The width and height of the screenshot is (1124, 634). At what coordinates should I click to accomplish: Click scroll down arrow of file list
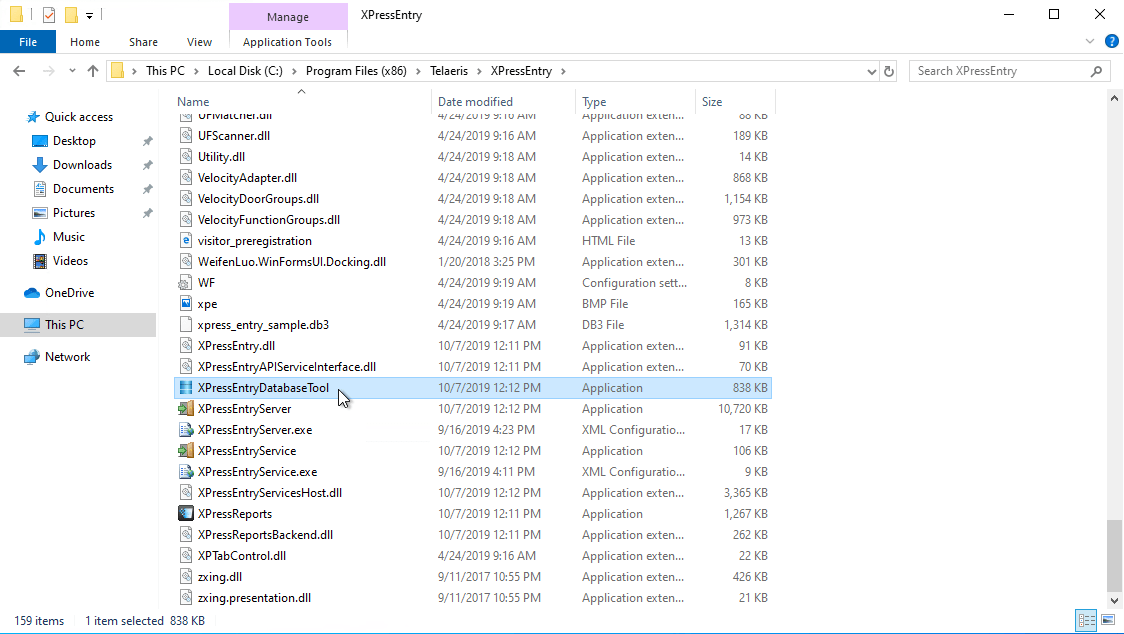pyautogui.click(x=1114, y=602)
